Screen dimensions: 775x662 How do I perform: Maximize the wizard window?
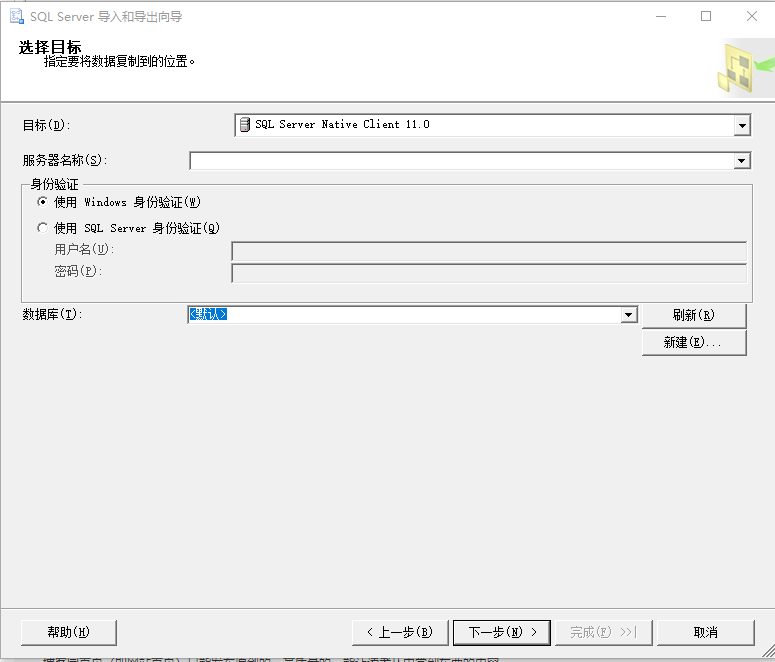tap(706, 16)
